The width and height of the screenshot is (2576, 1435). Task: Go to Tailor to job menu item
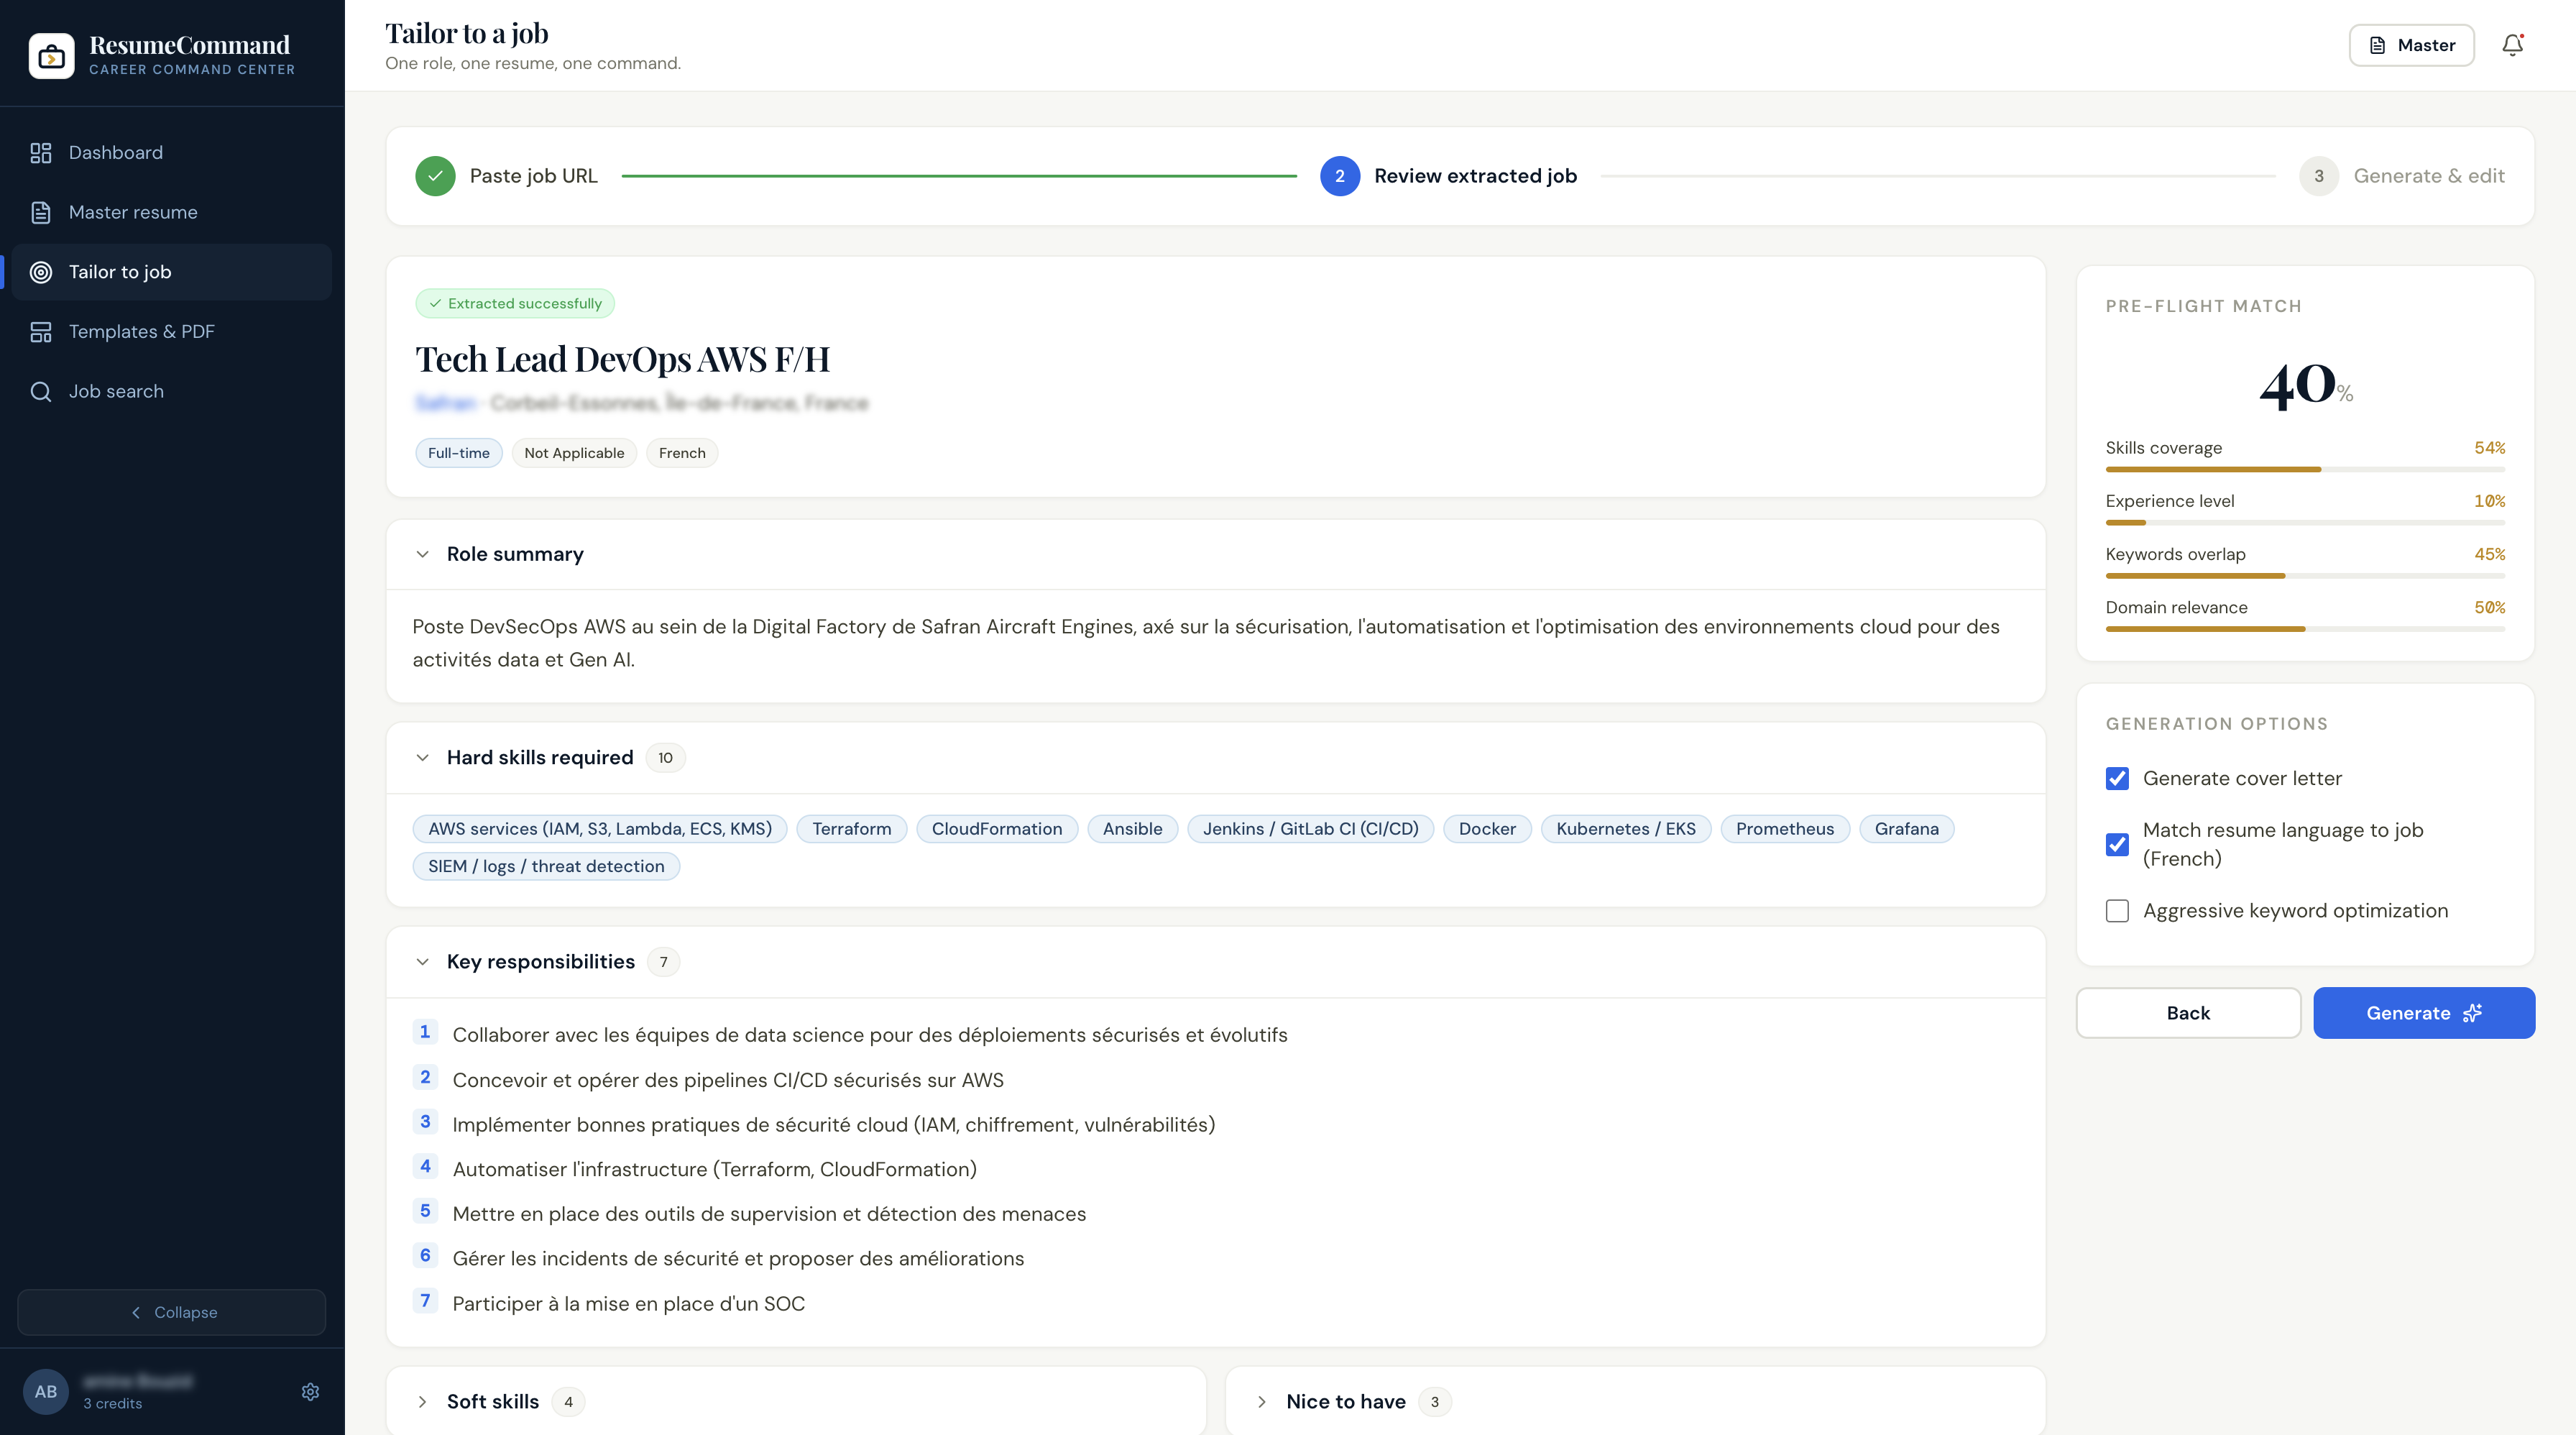[172, 272]
